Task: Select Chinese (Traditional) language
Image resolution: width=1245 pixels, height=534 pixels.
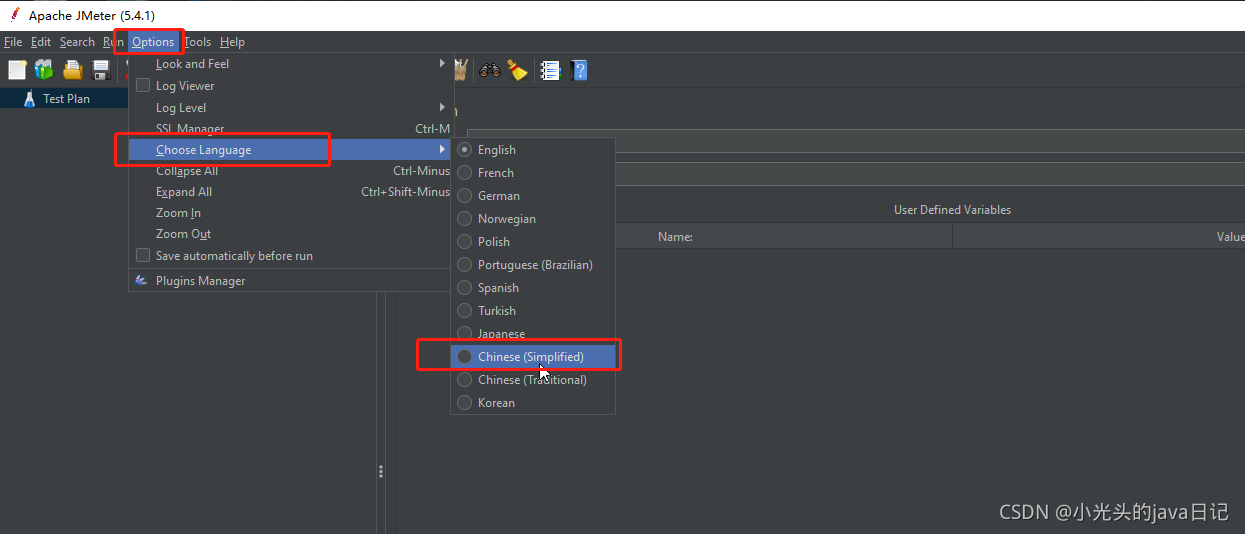Action: [533, 380]
